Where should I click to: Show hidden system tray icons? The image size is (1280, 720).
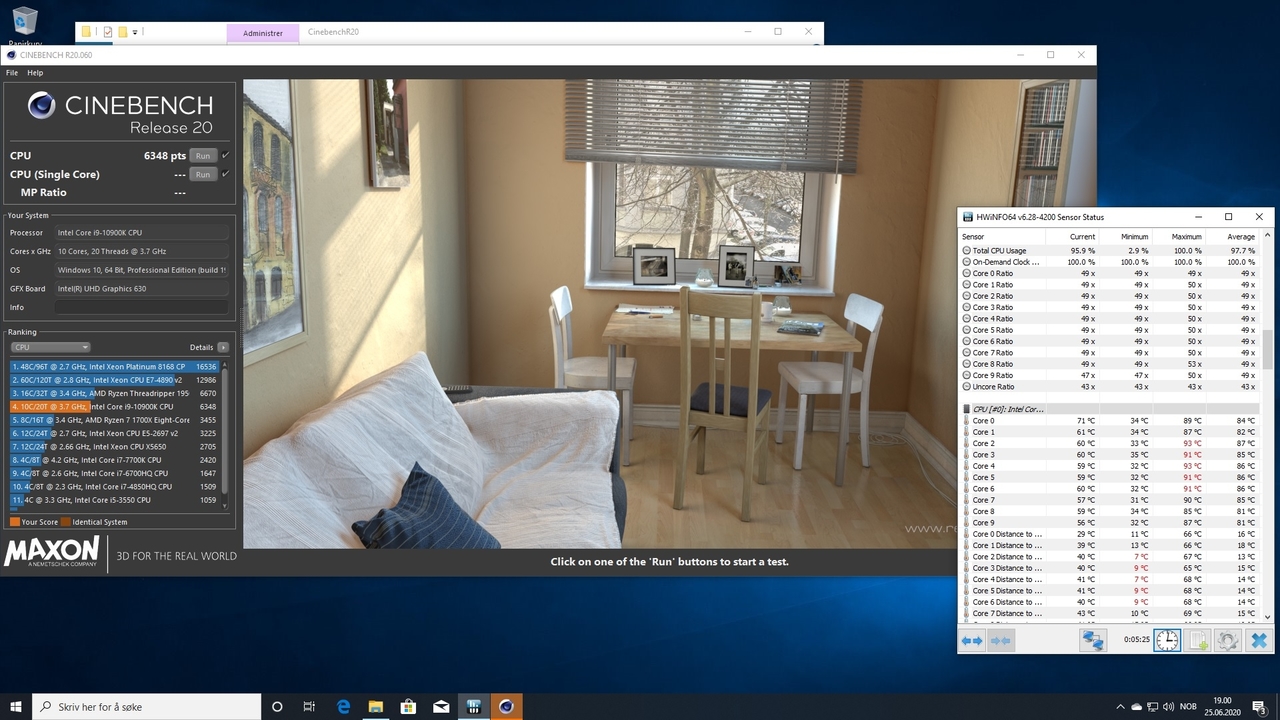[x=1121, y=707]
